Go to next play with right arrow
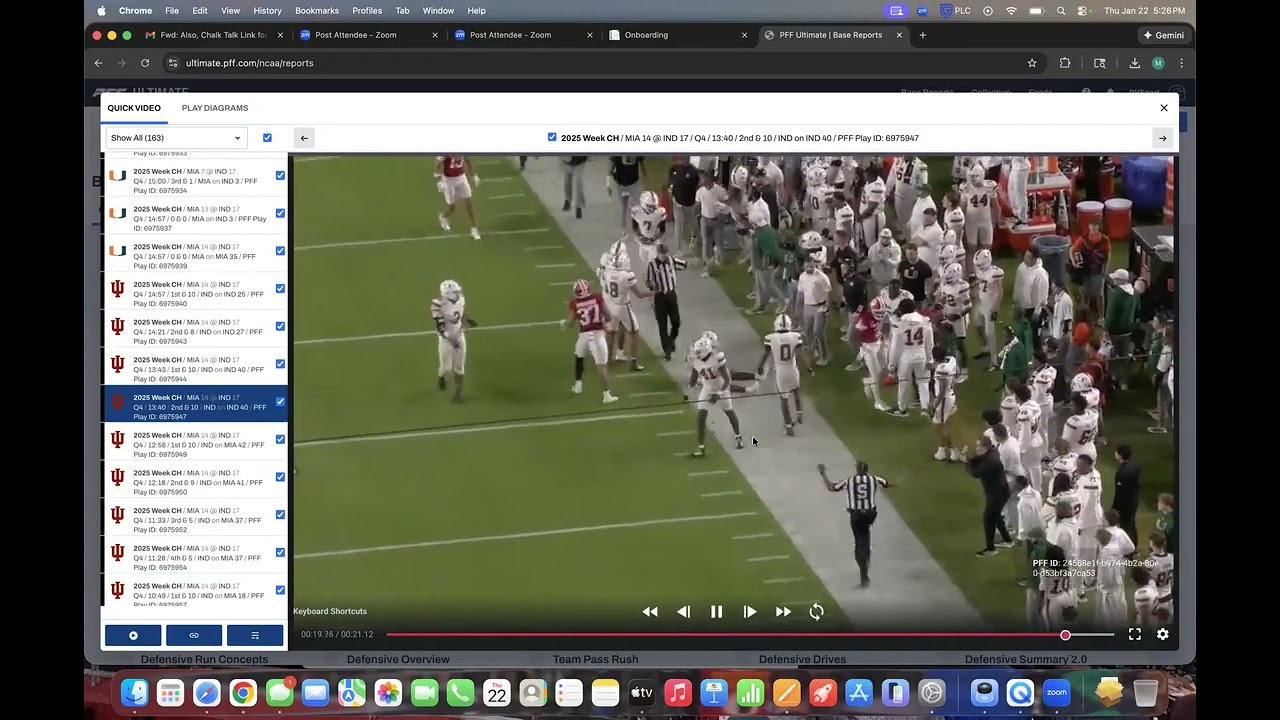The height and width of the screenshot is (720, 1280). click(1162, 138)
